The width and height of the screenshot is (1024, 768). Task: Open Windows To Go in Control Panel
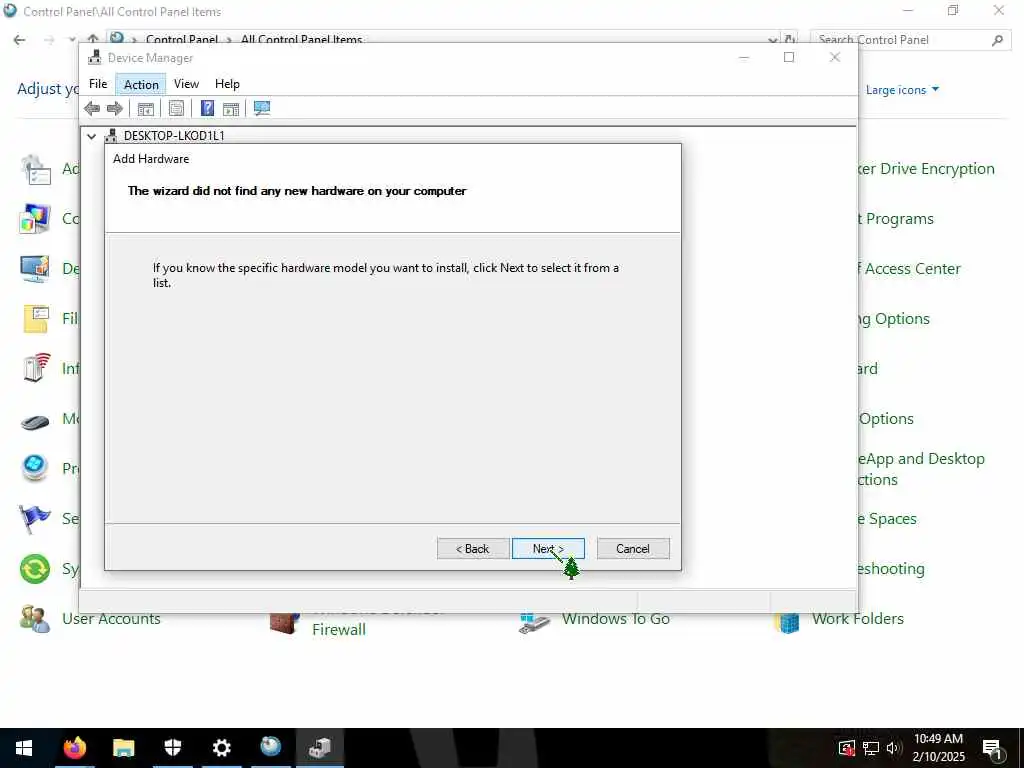tap(616, 618)
